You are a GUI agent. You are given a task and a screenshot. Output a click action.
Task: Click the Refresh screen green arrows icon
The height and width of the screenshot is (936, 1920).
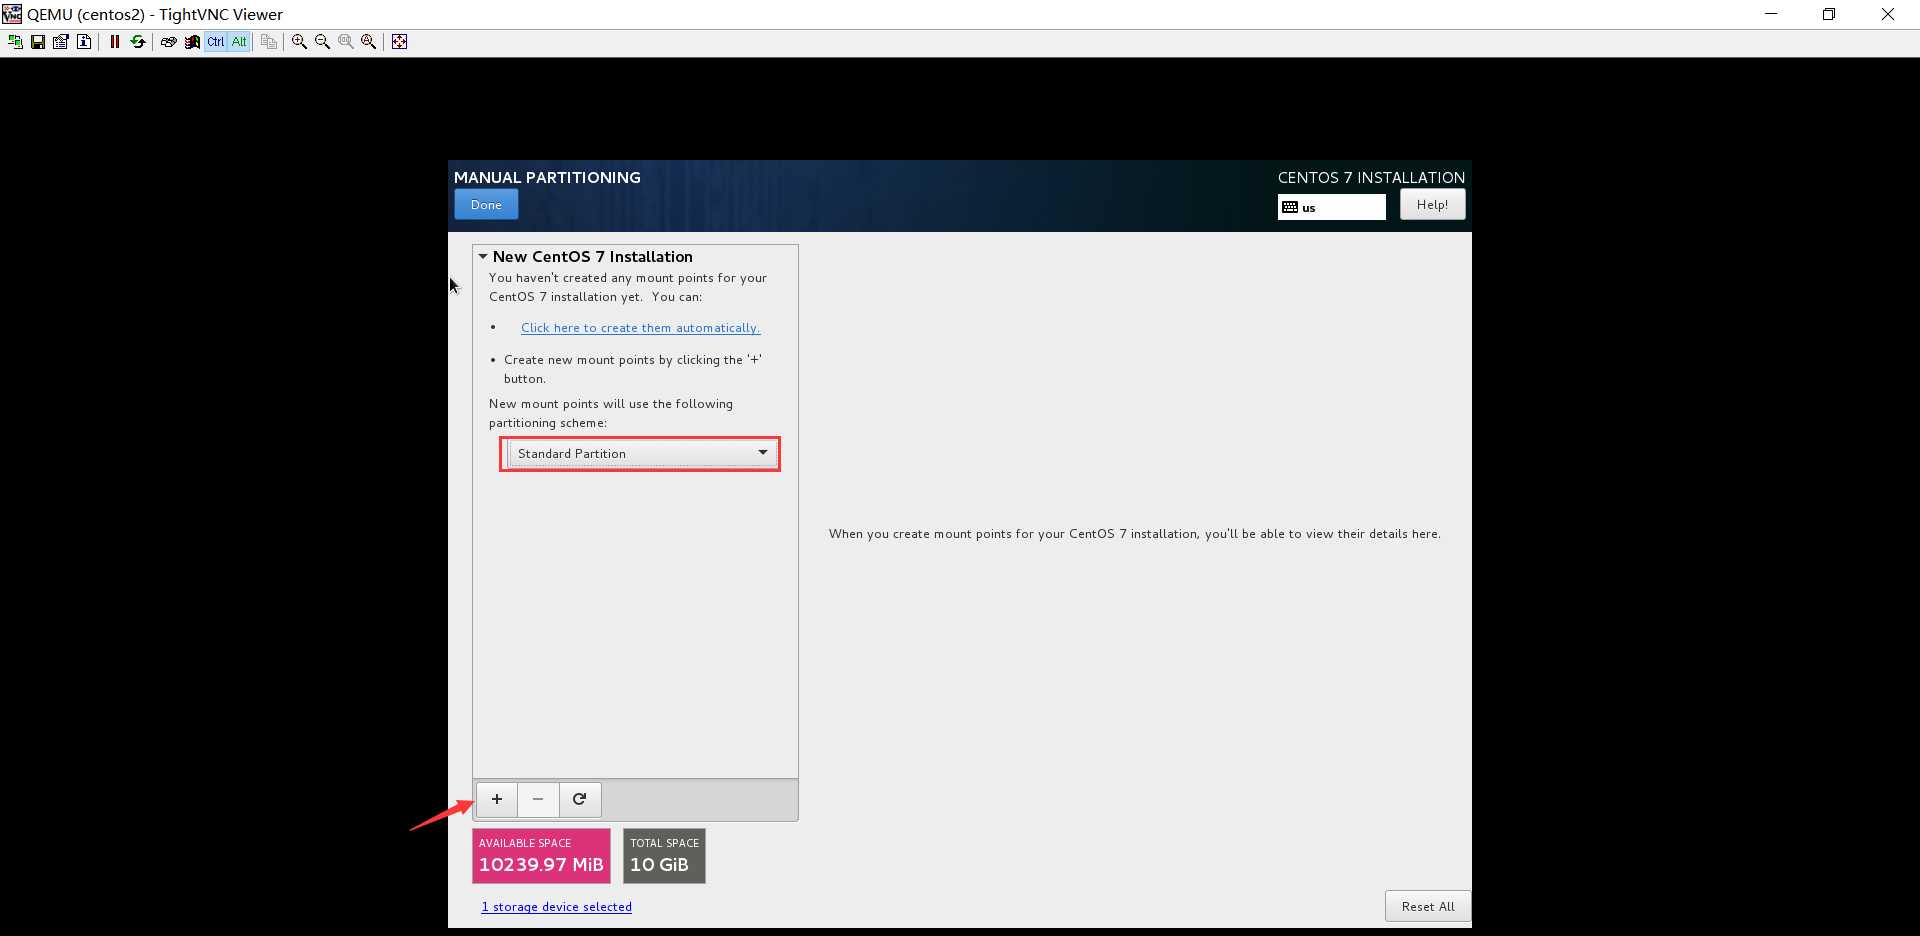138,42
